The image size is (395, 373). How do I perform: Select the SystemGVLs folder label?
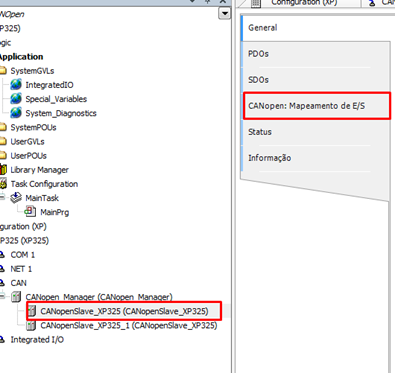tap(32, 71)
